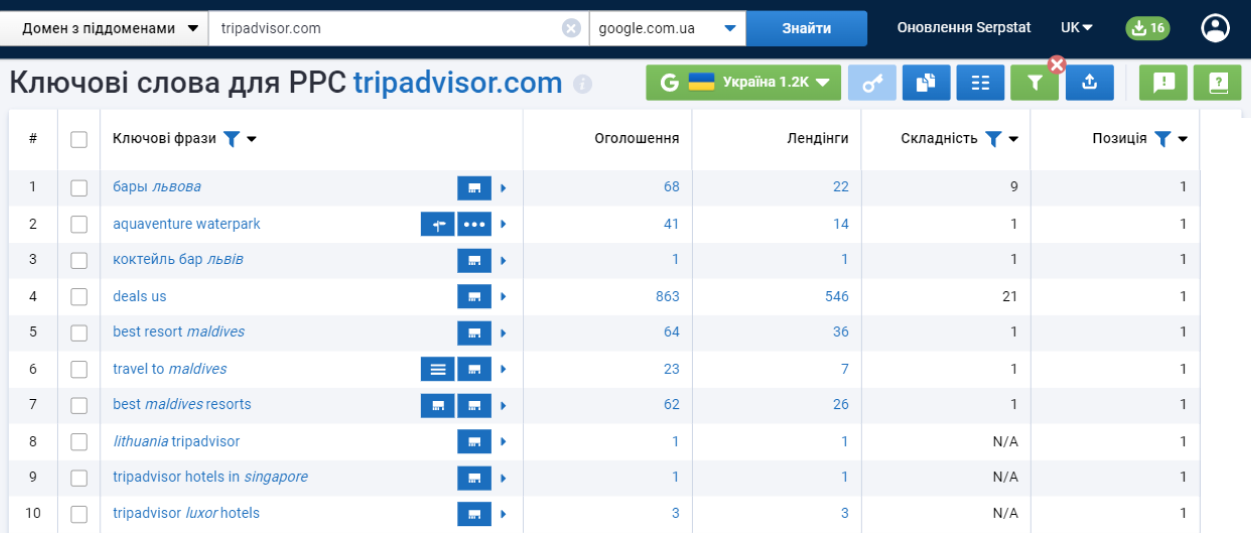1251x541 pixels.
Task: Sort by Лендінги column header
Action: 818,139
